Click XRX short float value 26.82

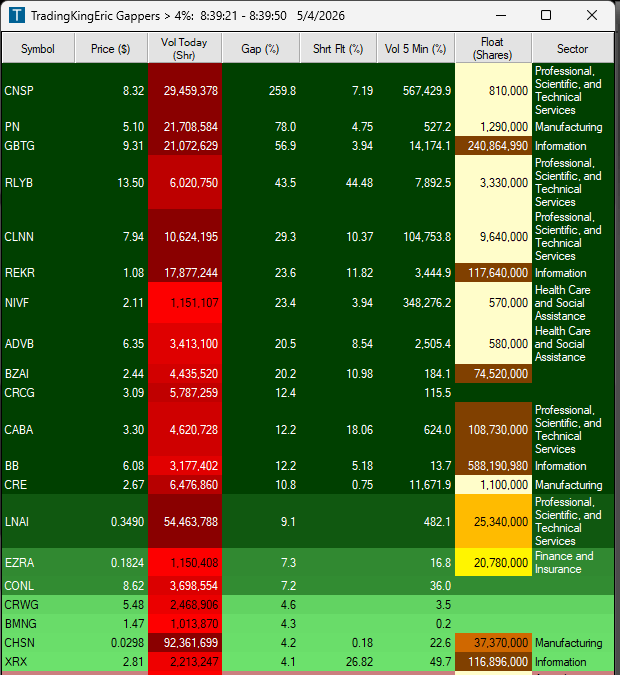(338, 661)
